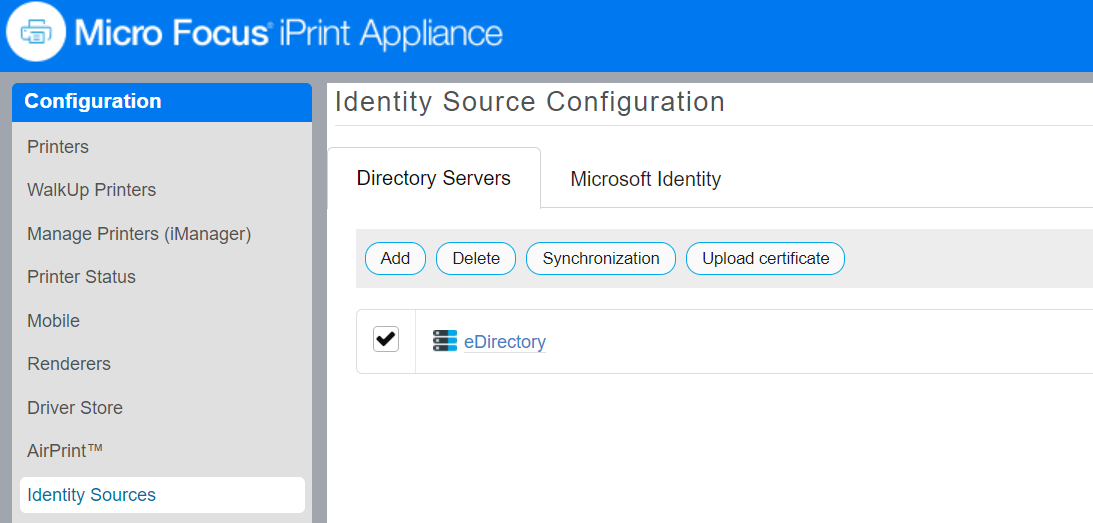Click the iPrint printer logo icon

pos(36,33)
